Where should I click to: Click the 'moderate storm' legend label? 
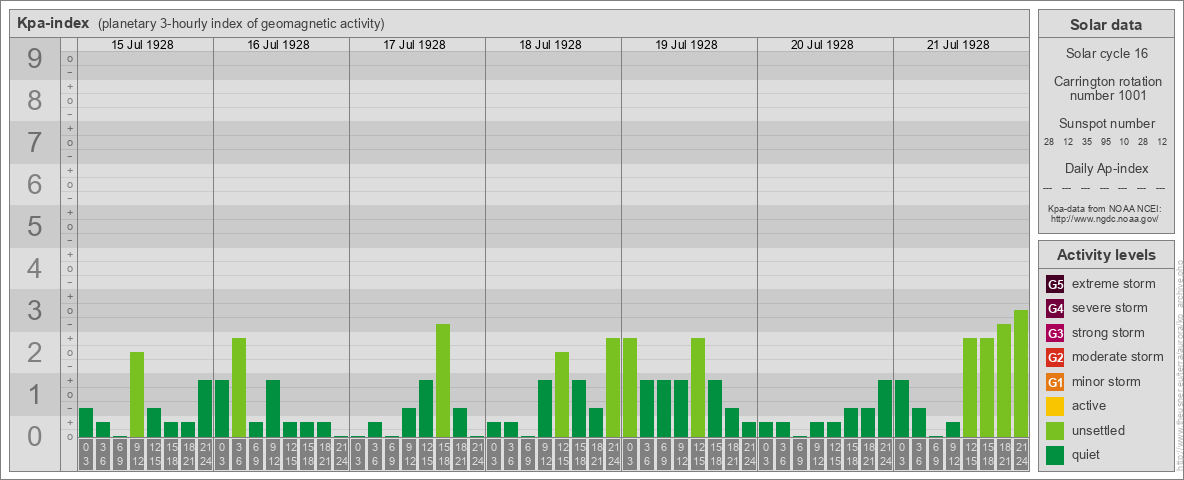pos(1118,356)
